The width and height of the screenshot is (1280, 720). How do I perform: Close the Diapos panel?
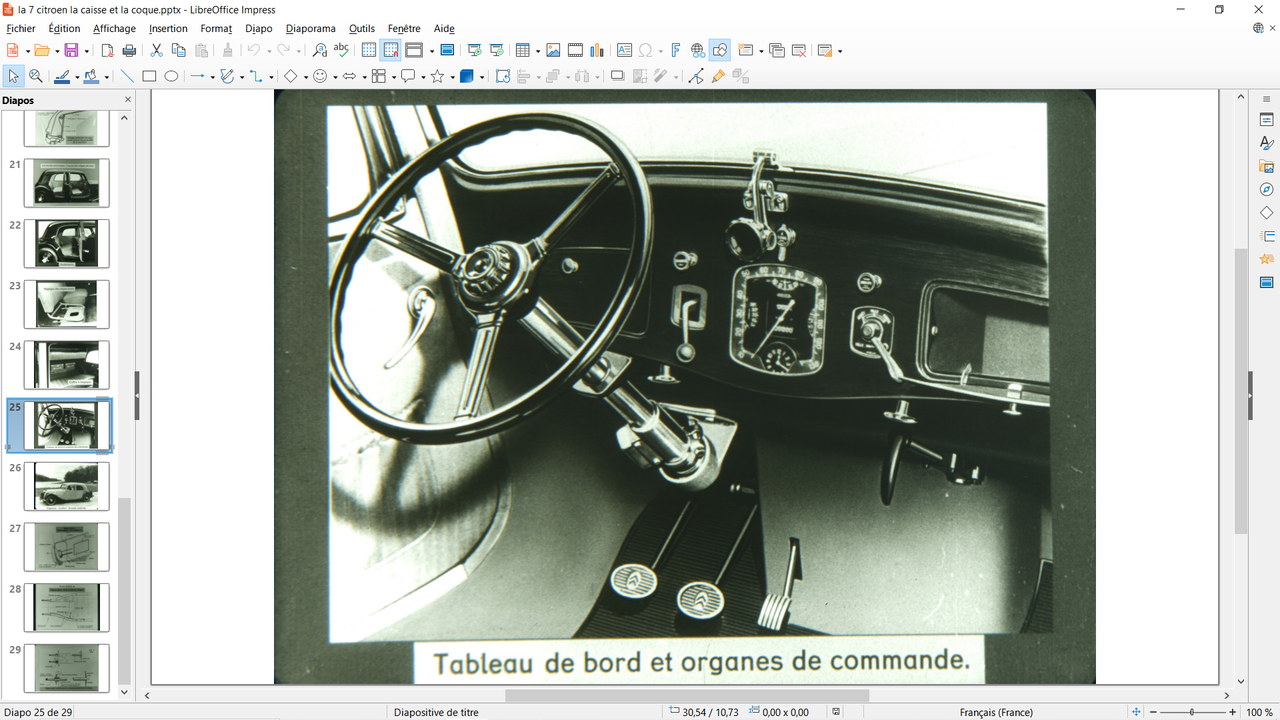tap(127, 100)
